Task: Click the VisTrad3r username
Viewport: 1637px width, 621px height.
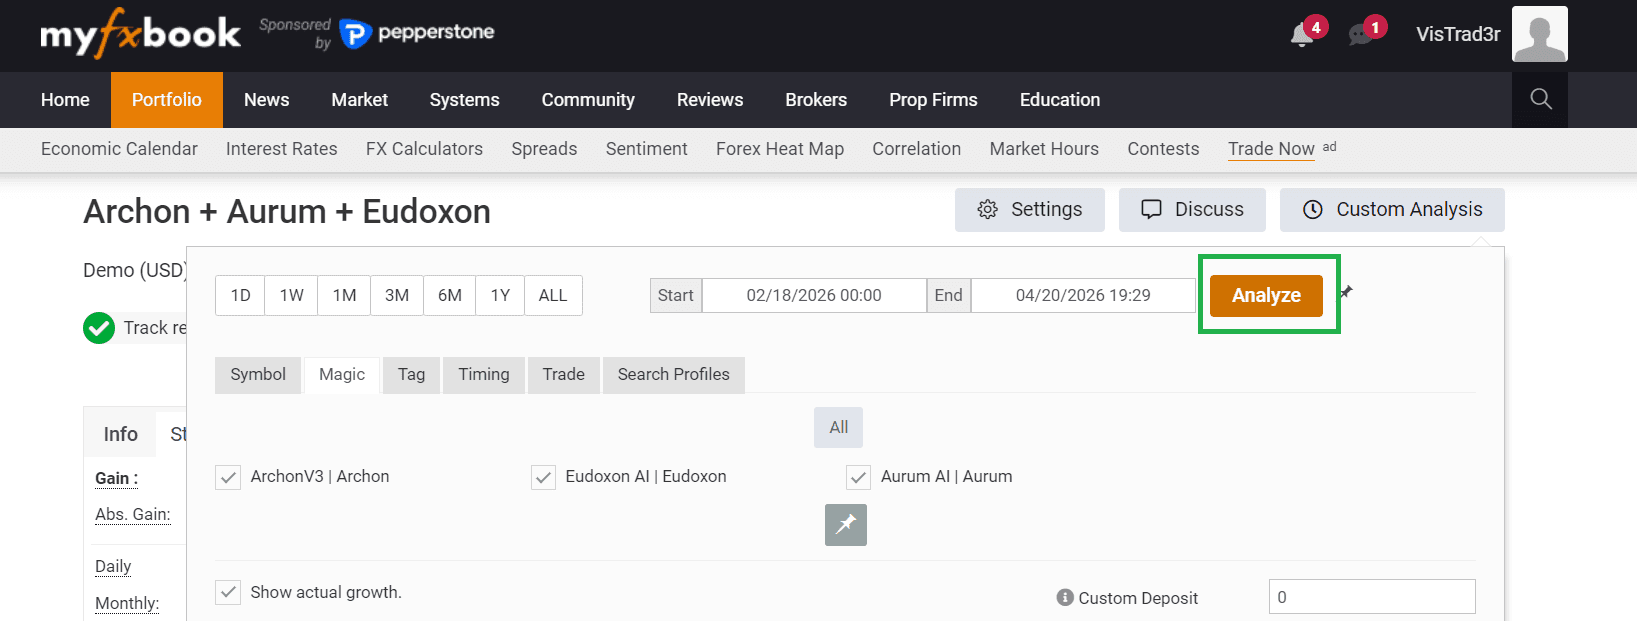Action: [1458, 34]
